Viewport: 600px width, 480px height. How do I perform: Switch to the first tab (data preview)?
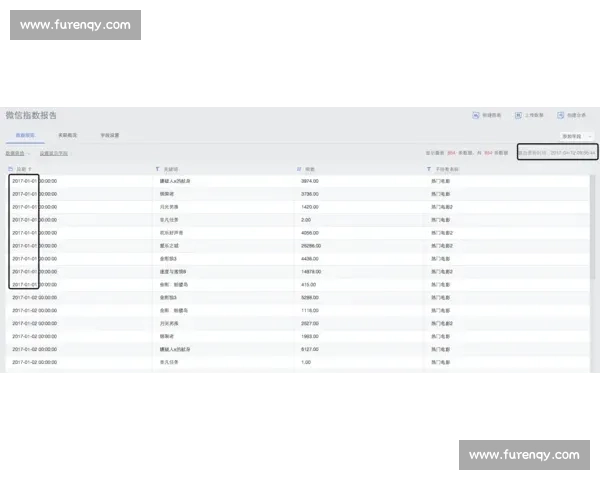pos(25,134)
